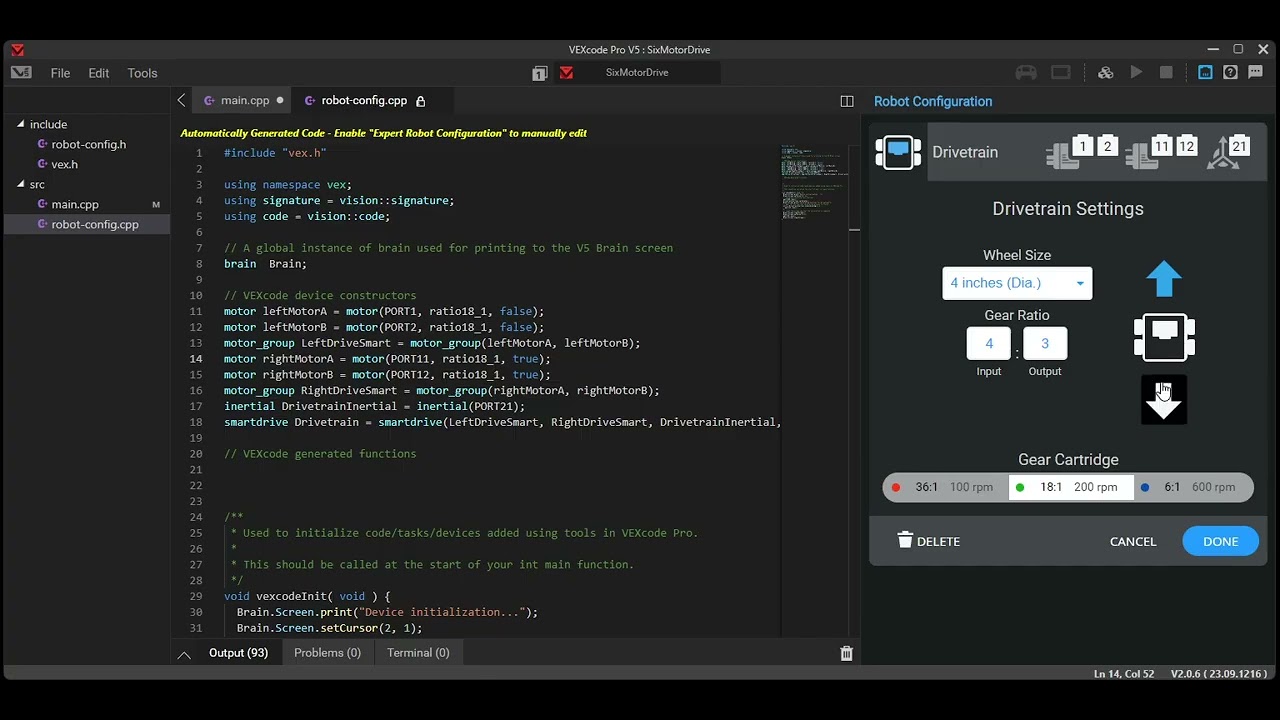Click the Automatically Generated Code notice
The height and width of the screenshot is (720, 1280).
(x=383, y=133)
